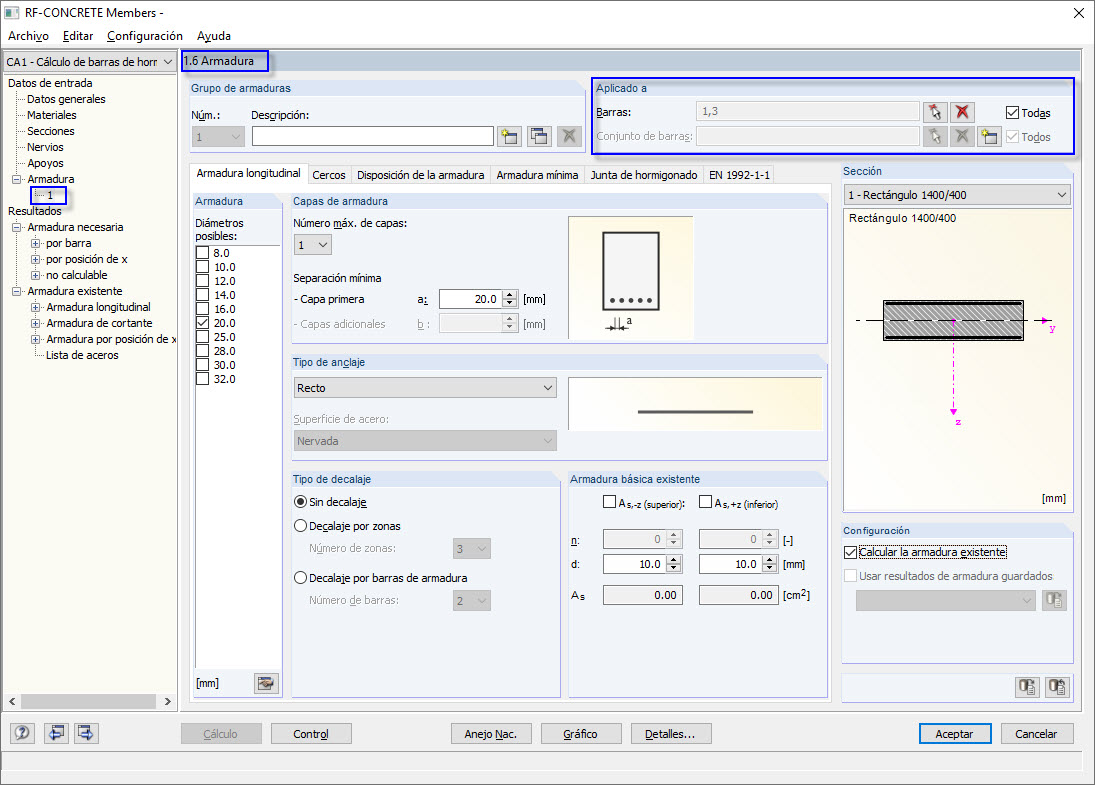1095x785 pixels.
Task: Click the Gráfico button
Action: pos(581,734)
